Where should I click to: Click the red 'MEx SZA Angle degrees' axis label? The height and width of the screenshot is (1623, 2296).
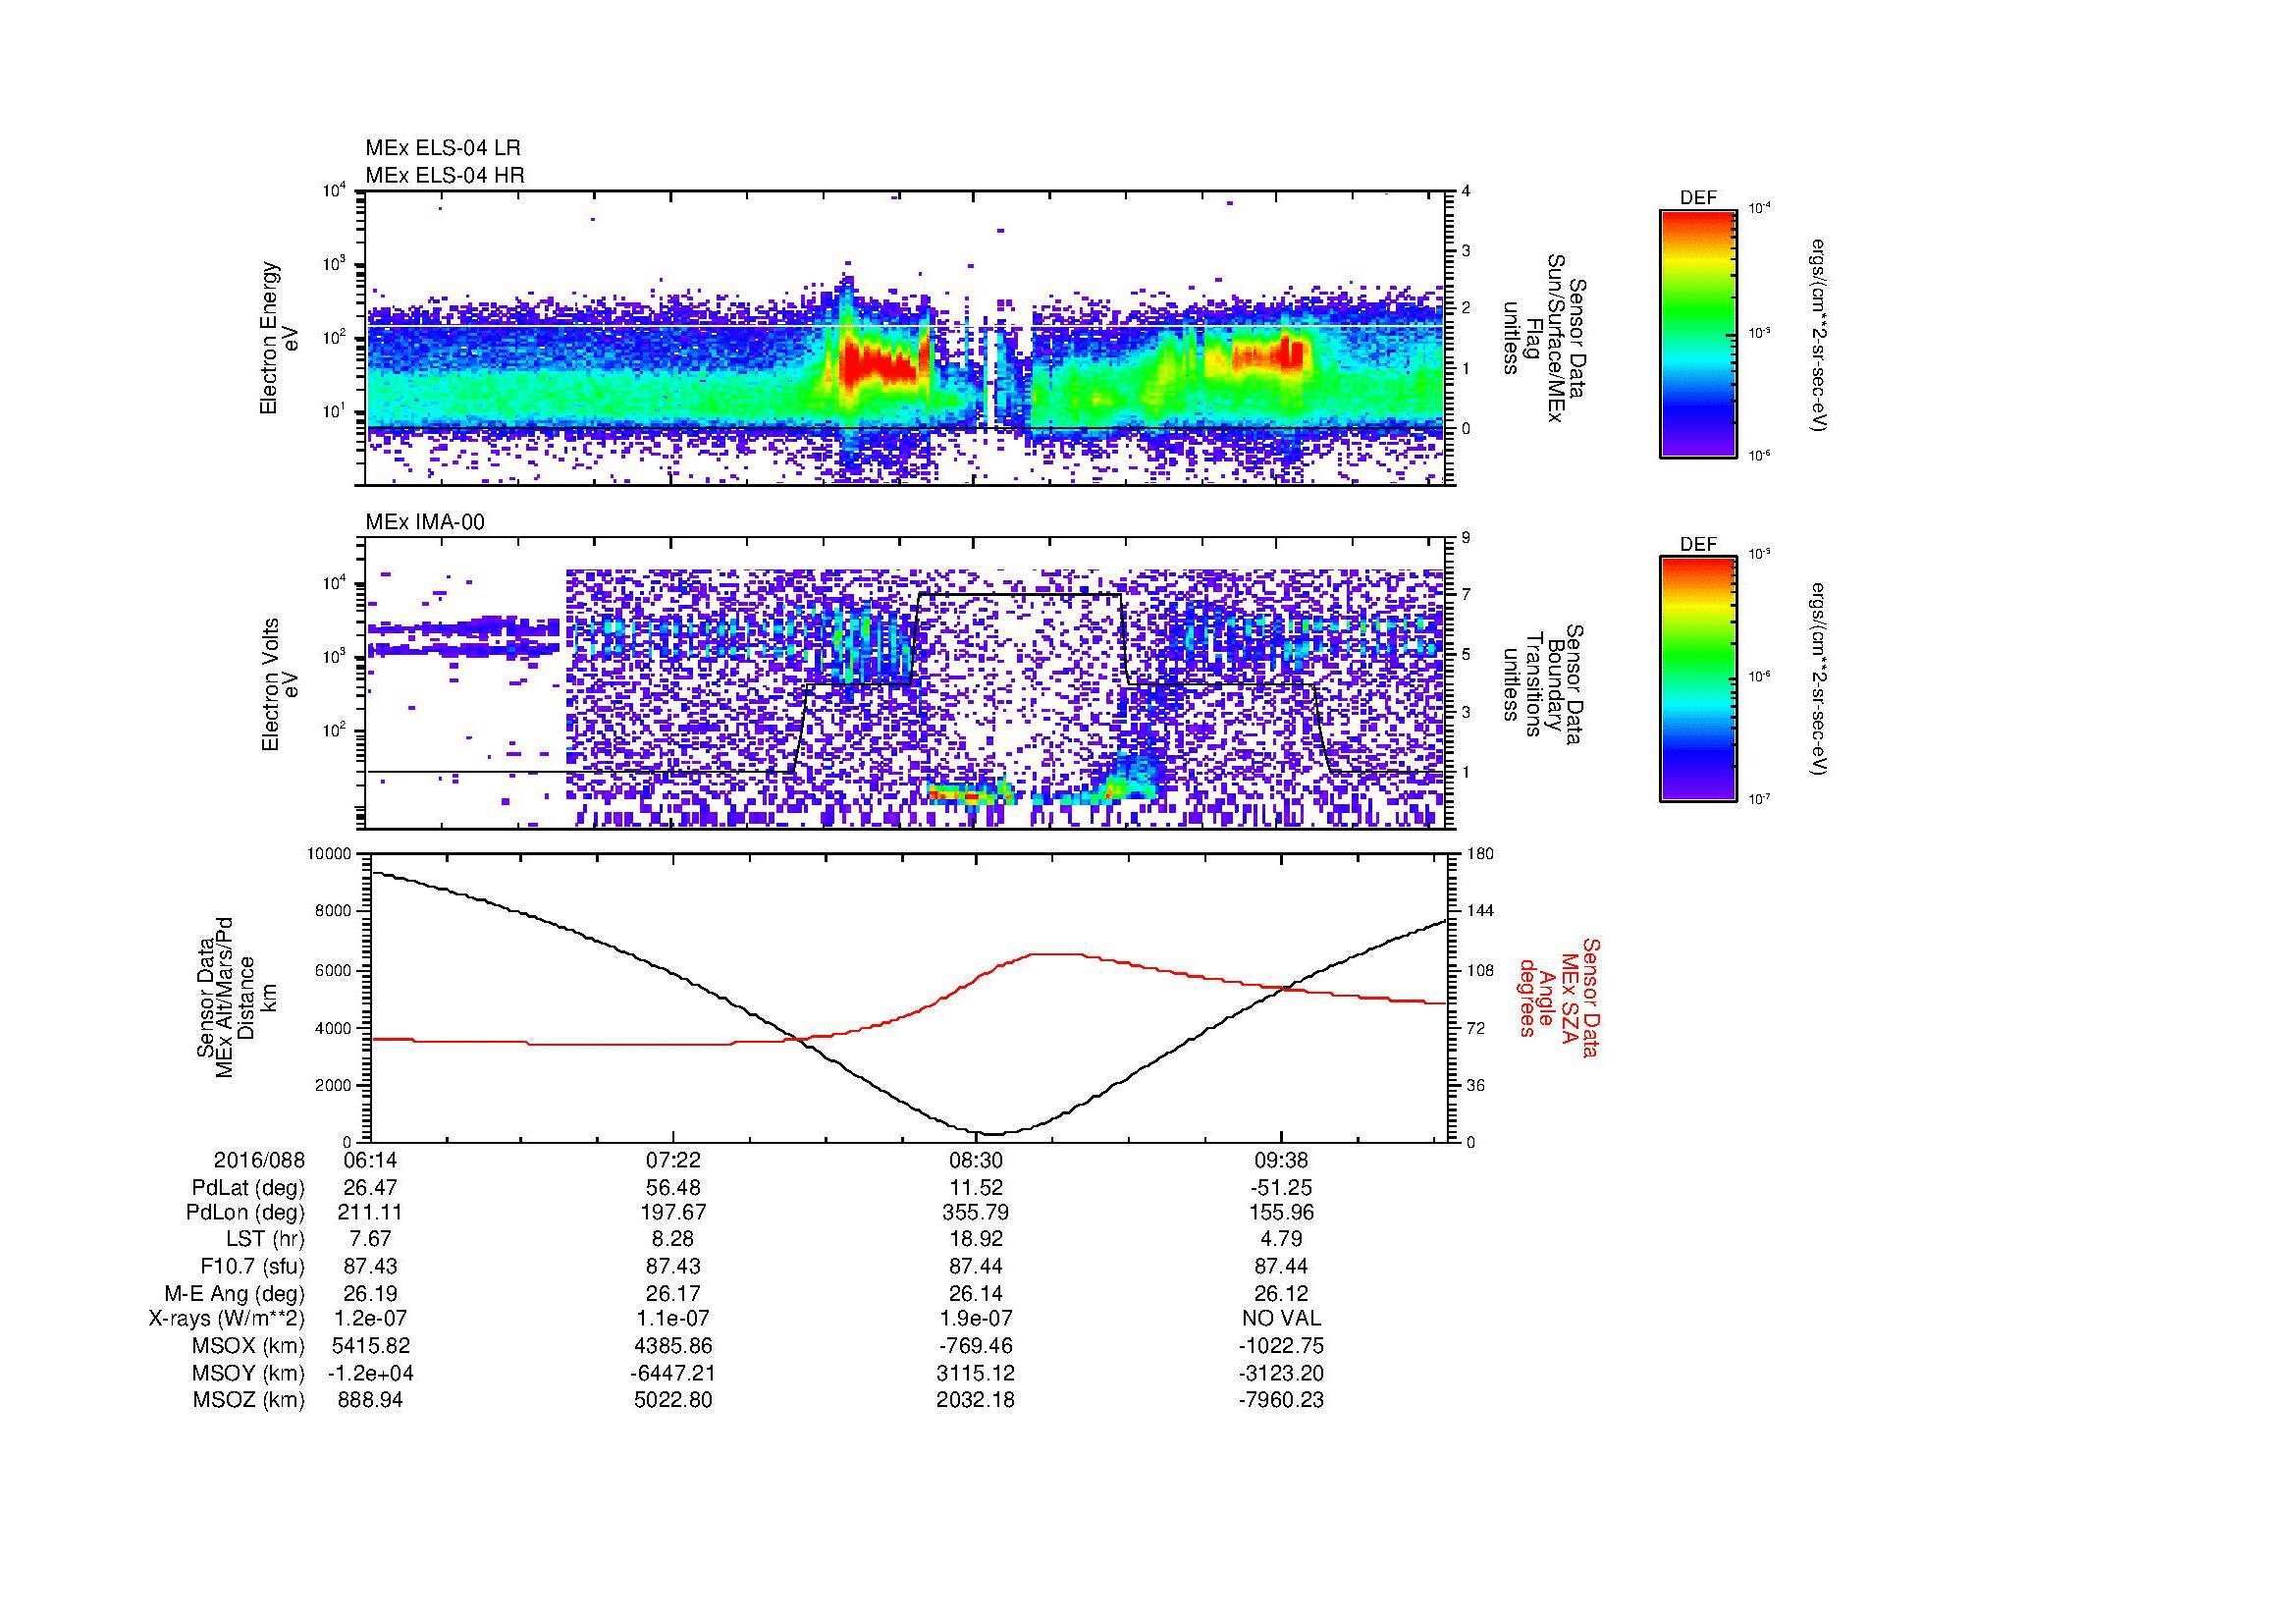pos(1558,997)
